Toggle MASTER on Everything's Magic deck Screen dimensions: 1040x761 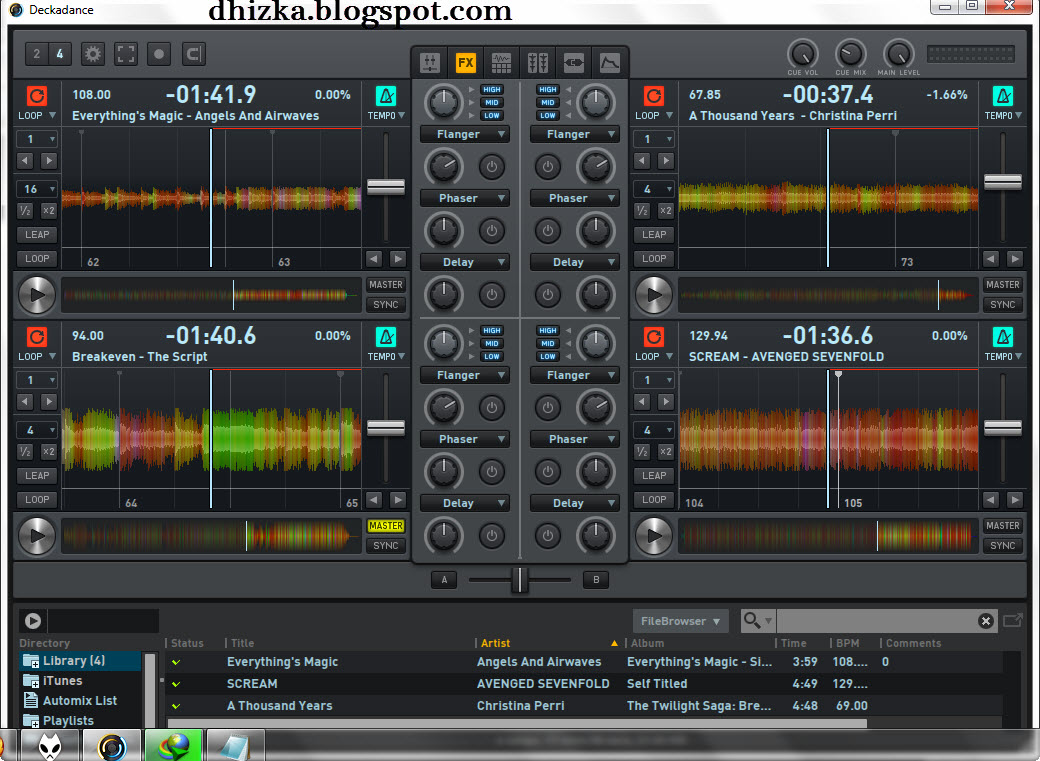[x=385, y=285]
